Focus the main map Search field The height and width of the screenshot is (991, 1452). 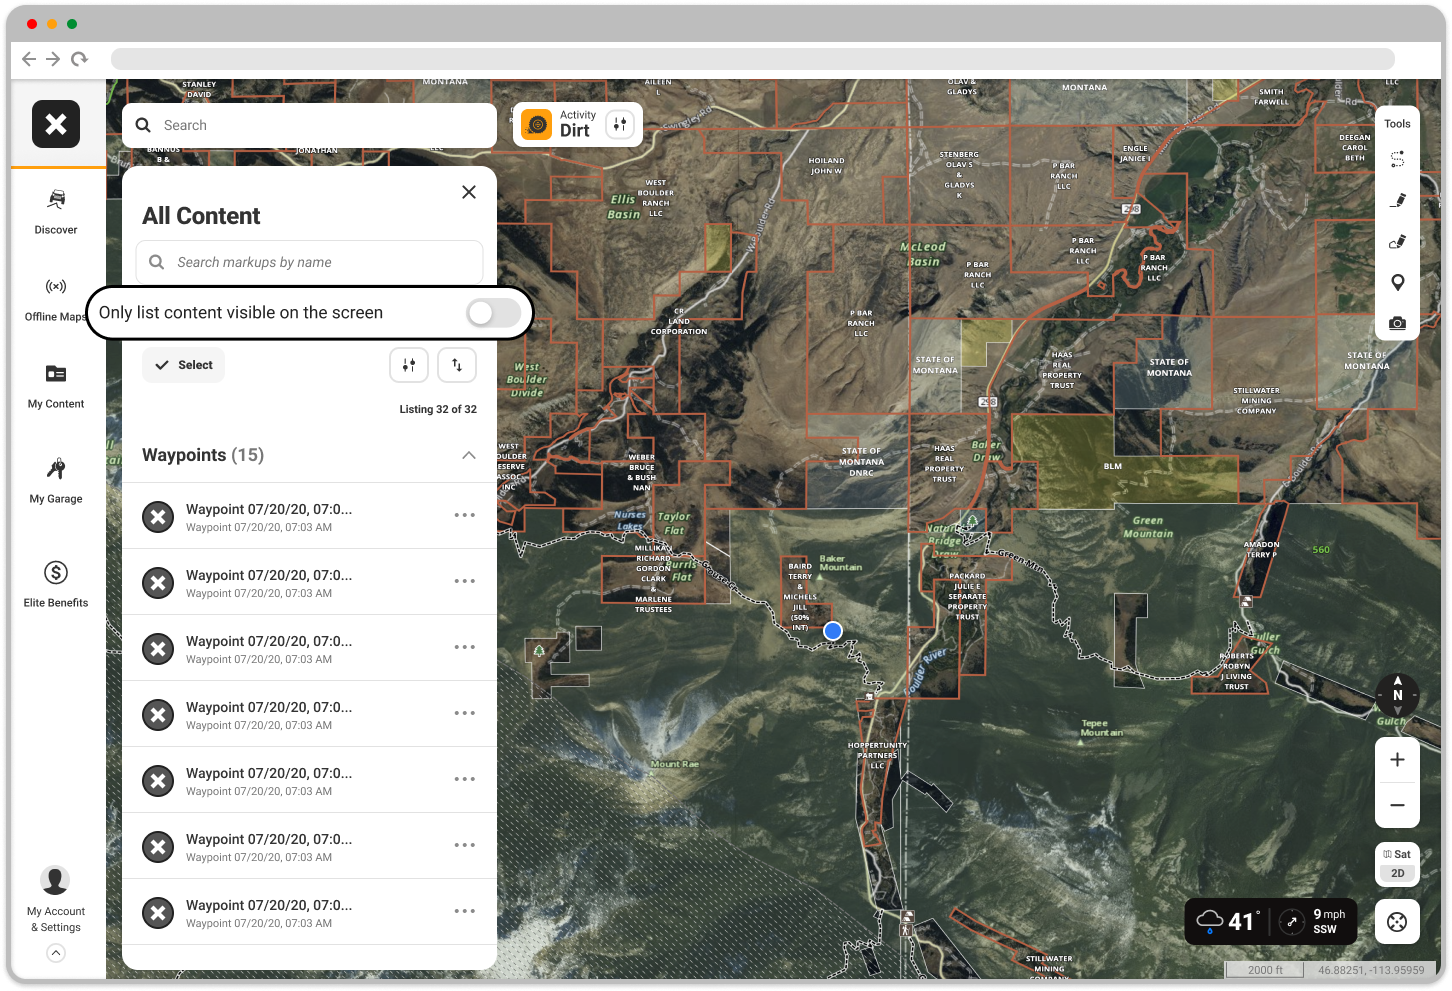309,125
